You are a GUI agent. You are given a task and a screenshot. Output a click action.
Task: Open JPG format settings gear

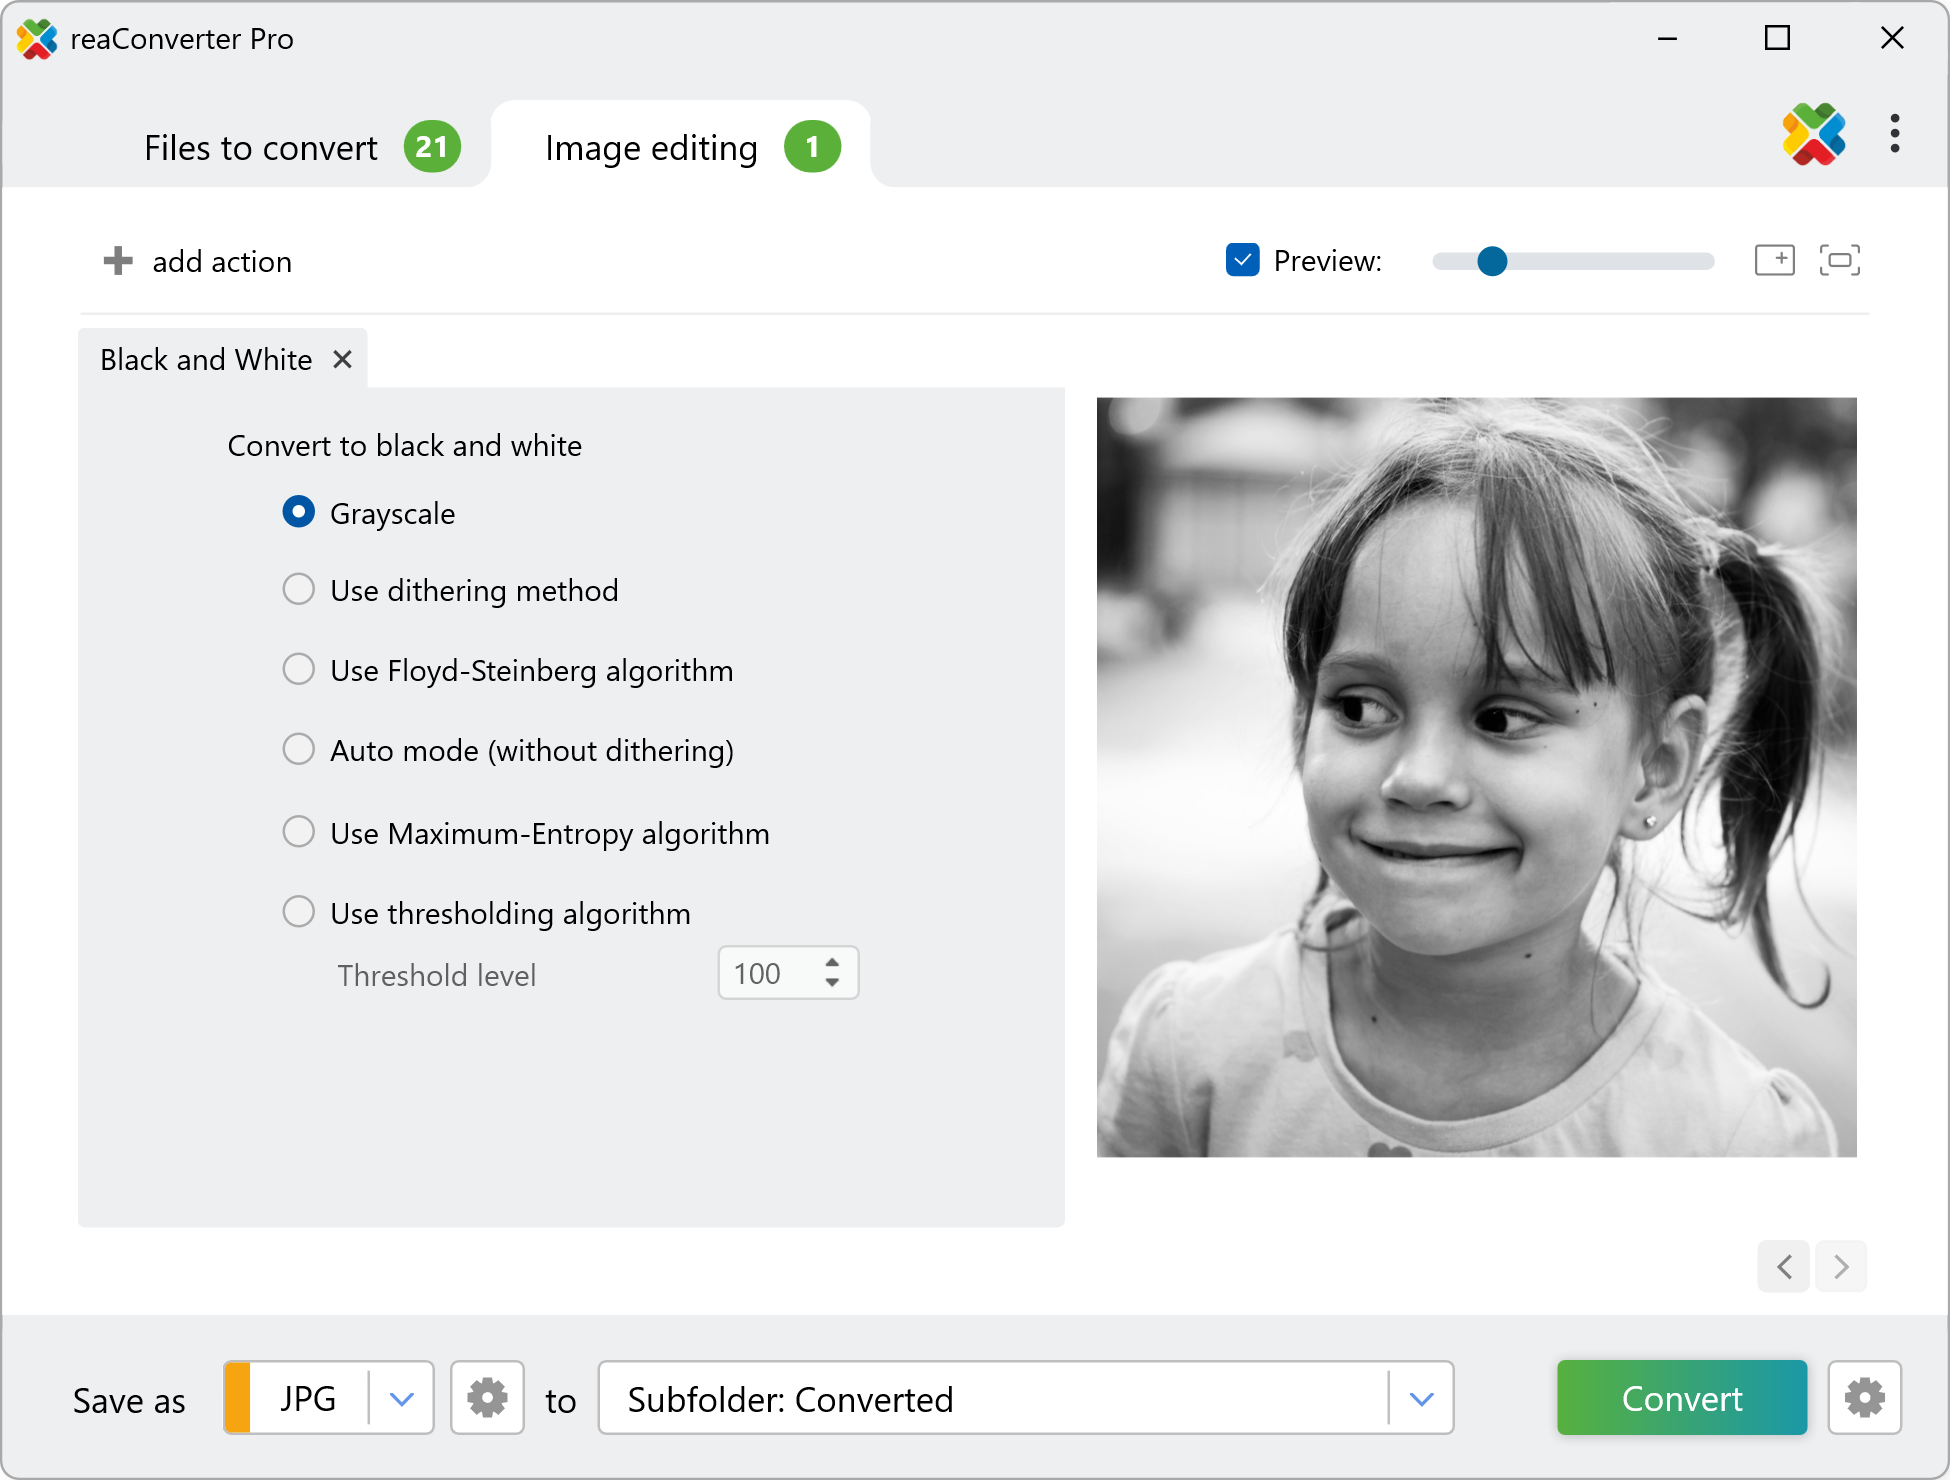coord(487,1398)
